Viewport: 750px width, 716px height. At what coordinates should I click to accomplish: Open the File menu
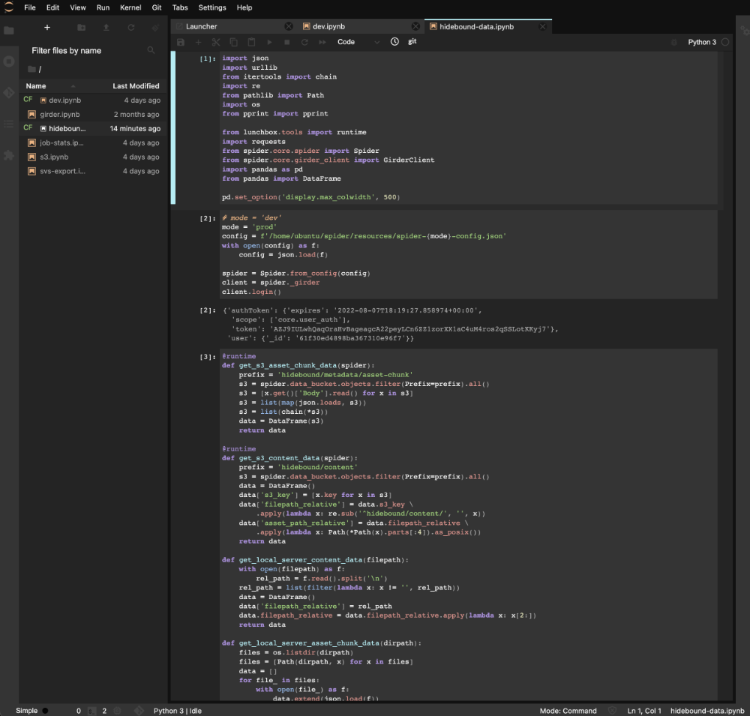pos(30,8)
